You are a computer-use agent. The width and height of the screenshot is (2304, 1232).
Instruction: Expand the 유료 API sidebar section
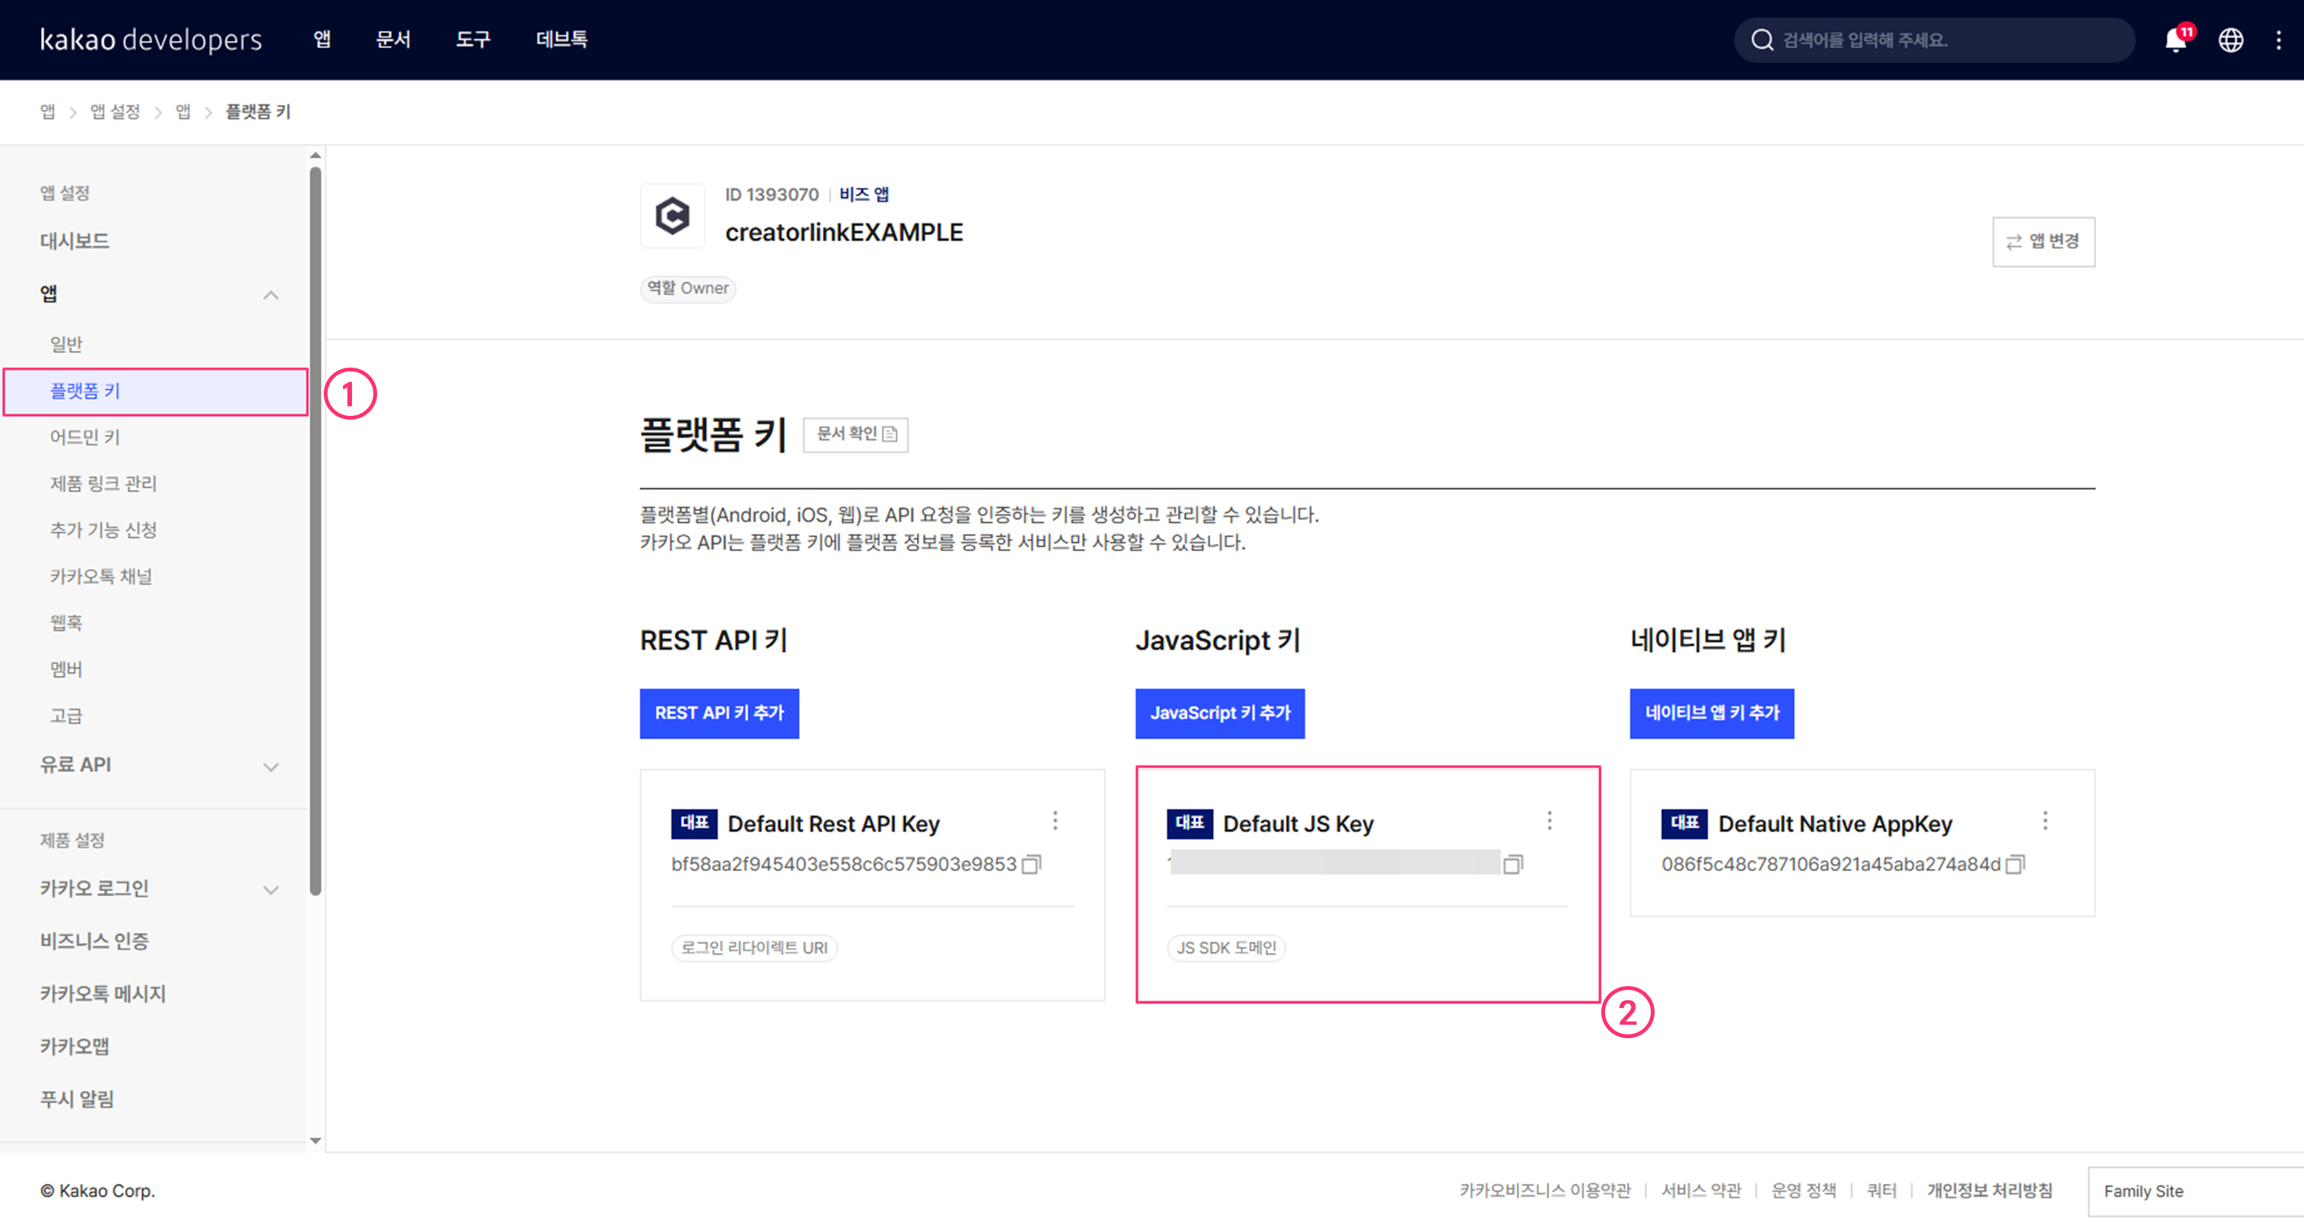[x=271, y=766]
